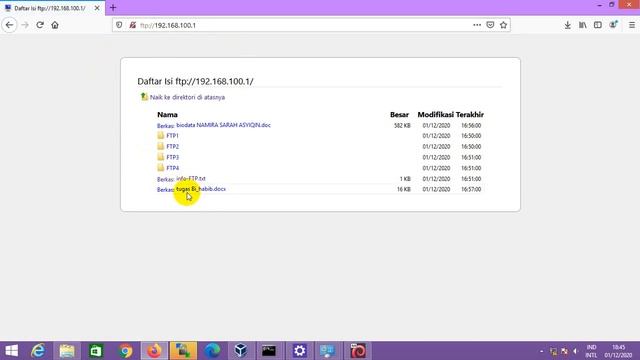This screenshot has width=640, height=360.
Task: Click the volume speaker tray icon
Action: 576,351
